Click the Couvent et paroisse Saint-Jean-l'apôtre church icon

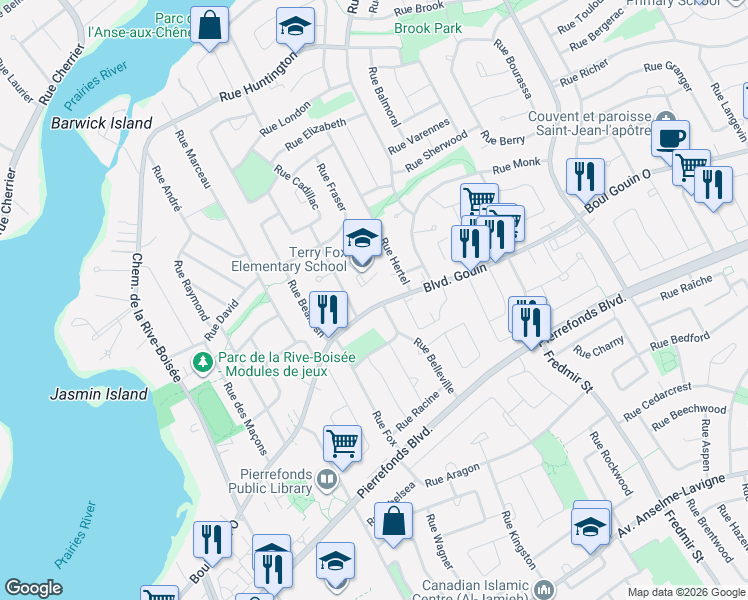click(666, 118)
